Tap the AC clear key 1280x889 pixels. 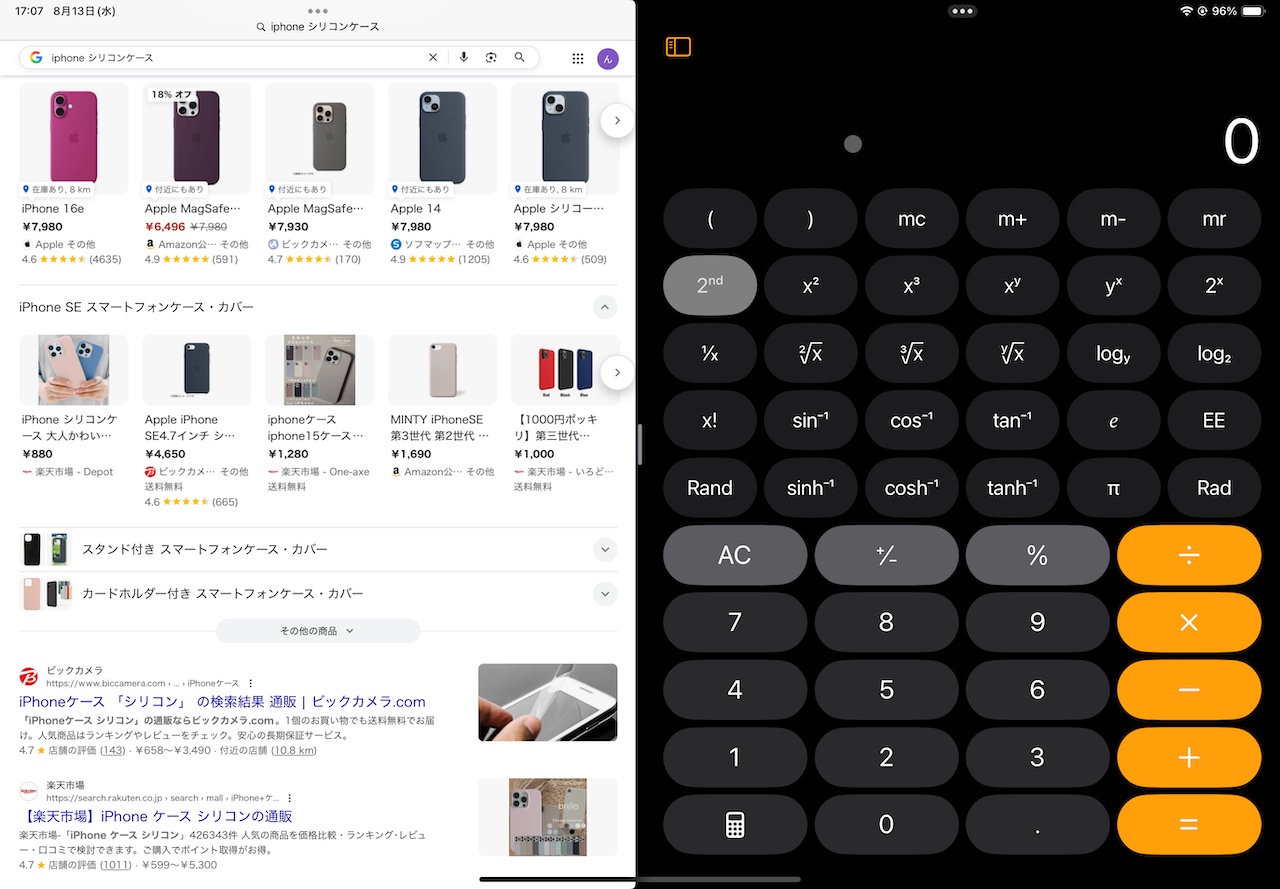pos(735,555)
